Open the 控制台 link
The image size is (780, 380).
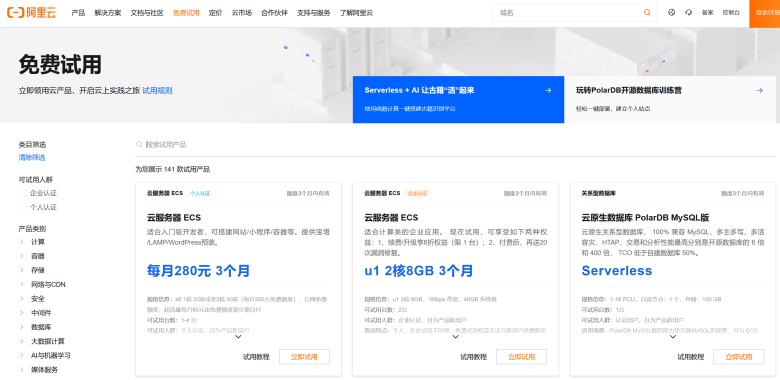(x=731, y=13)
